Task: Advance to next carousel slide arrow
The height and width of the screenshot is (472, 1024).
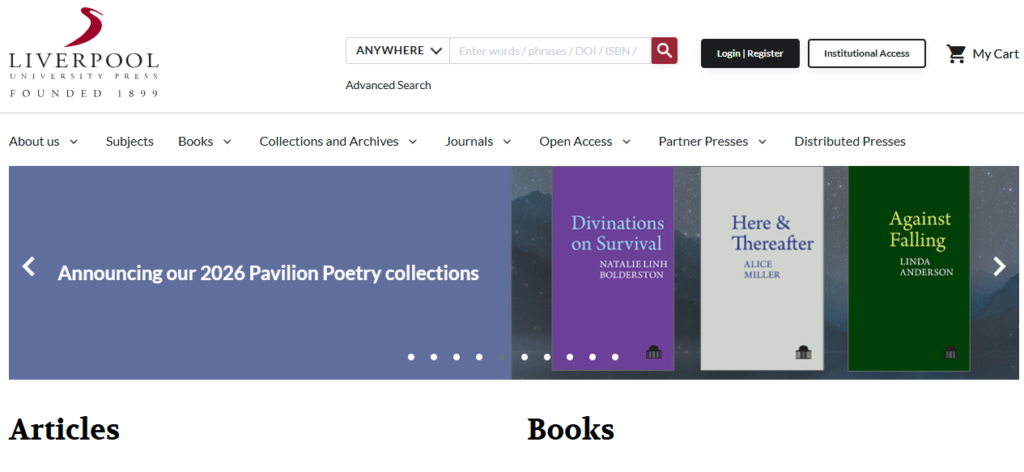Action: click(x=998, y=266)
